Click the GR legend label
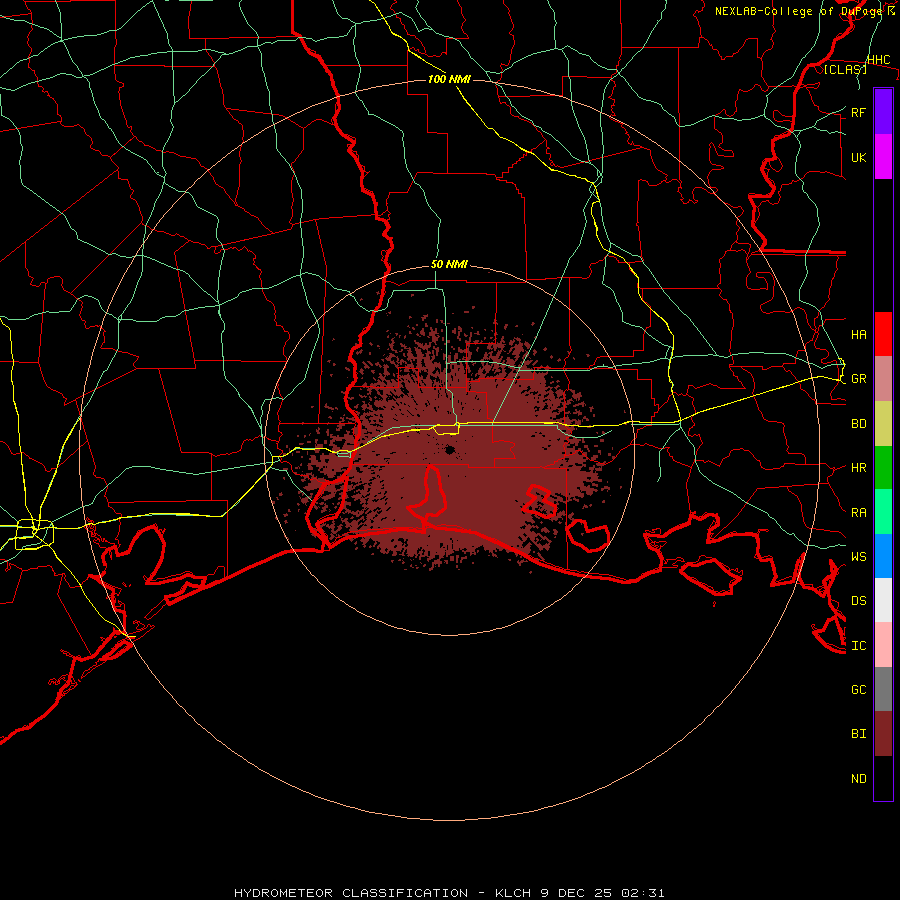The height and width of the screenshot is (900, 900). click(858, 379)
